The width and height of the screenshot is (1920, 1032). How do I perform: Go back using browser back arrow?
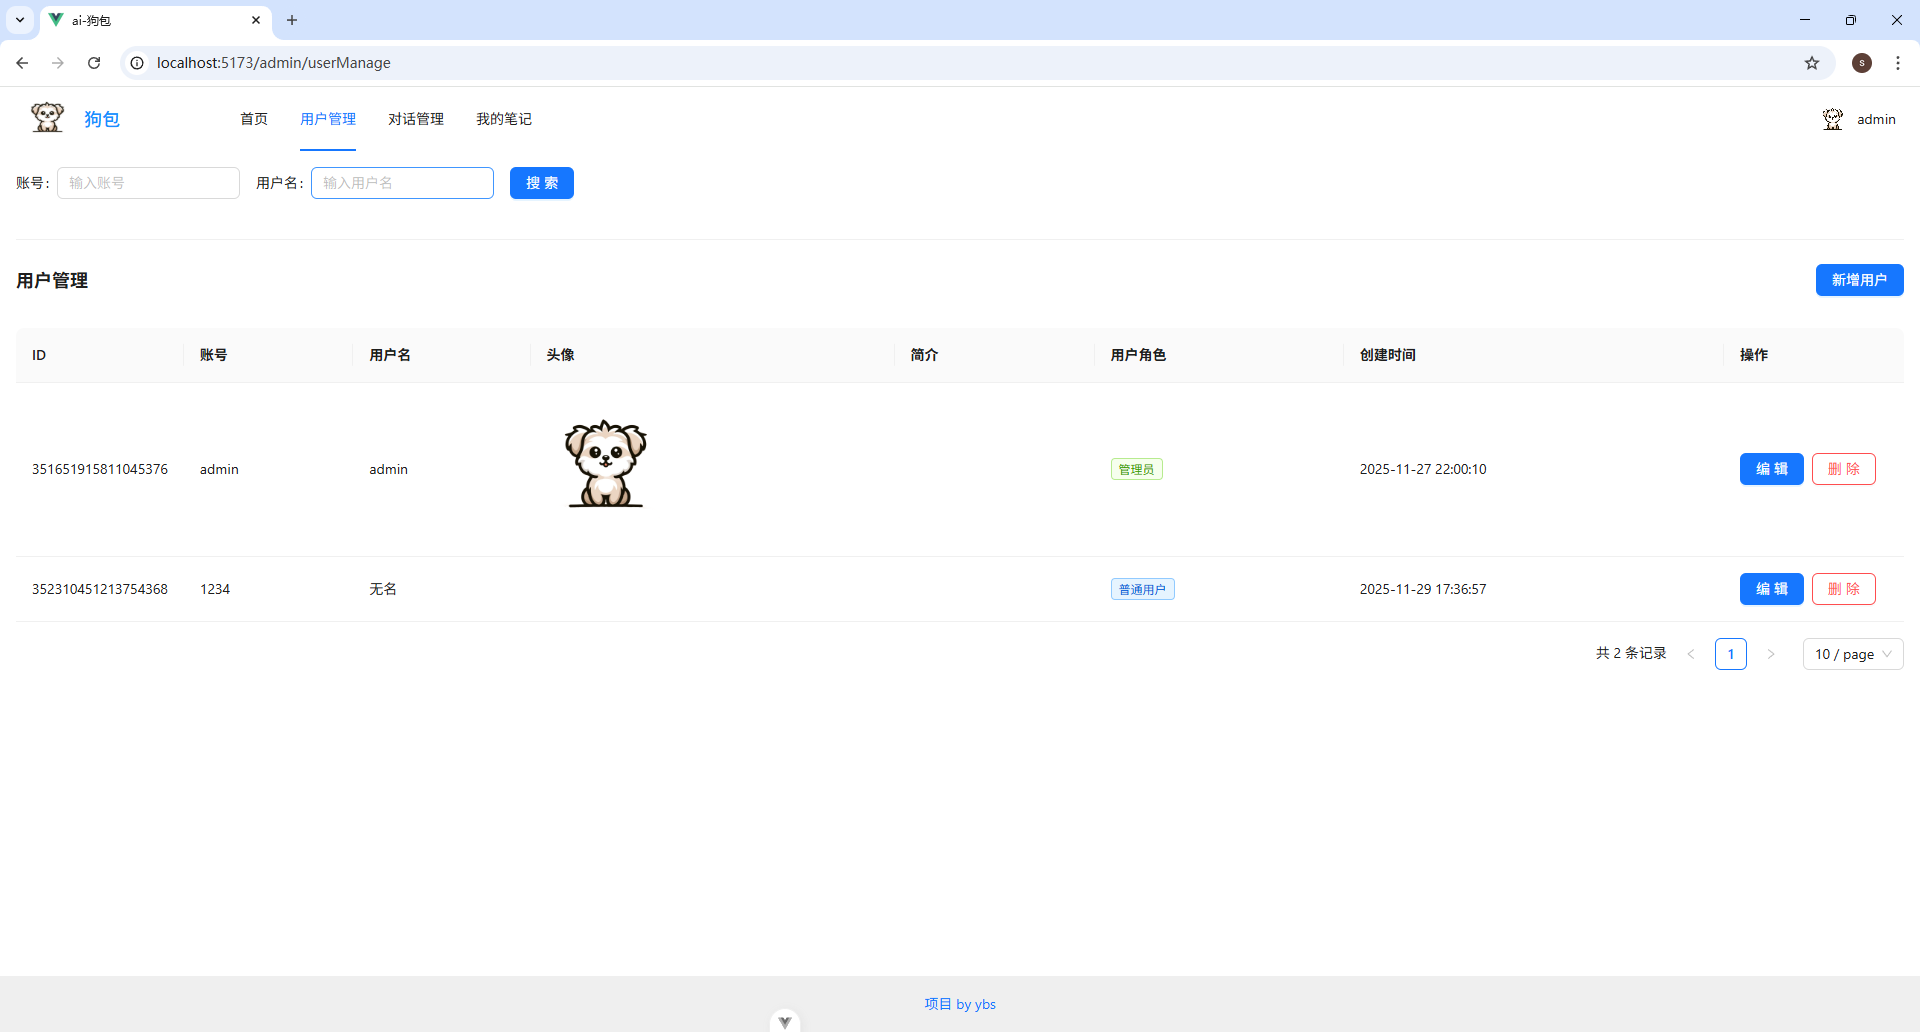22,63
